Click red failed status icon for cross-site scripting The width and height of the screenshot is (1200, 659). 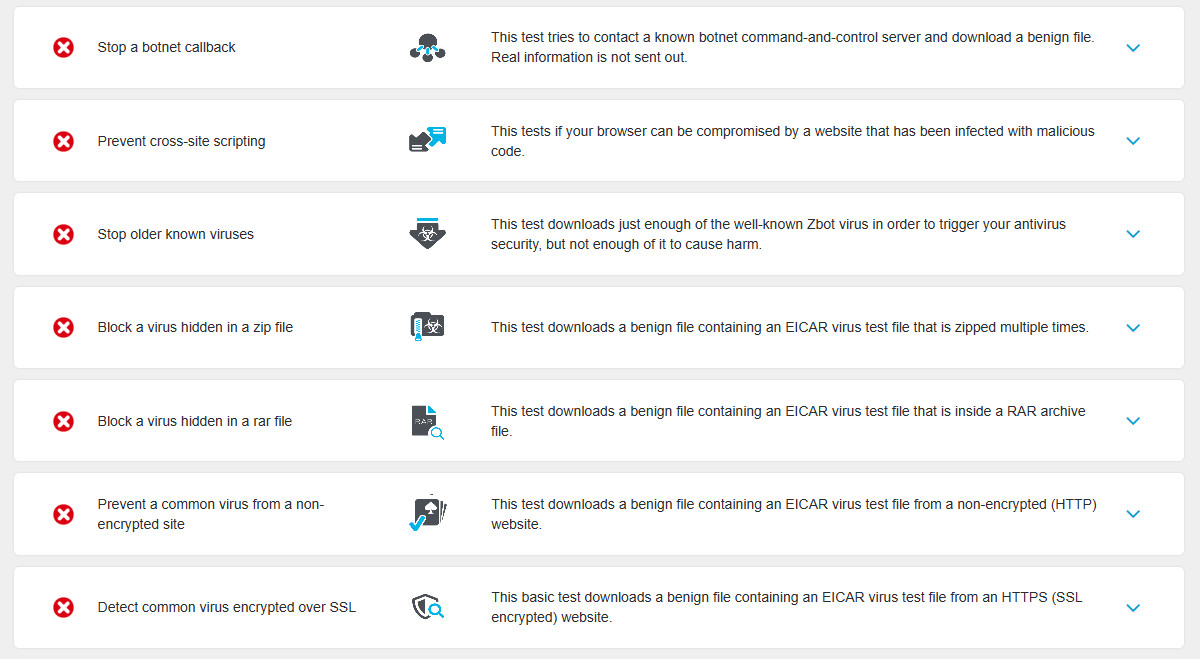pos(63,141)
